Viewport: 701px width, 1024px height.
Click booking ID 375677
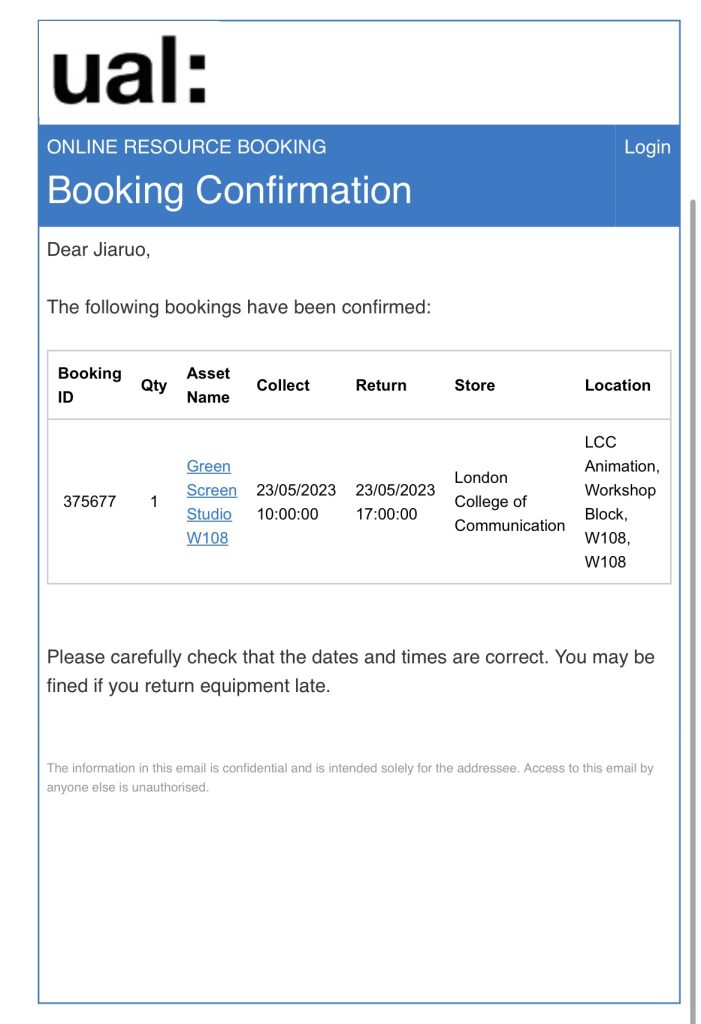[x=90, y=502]
